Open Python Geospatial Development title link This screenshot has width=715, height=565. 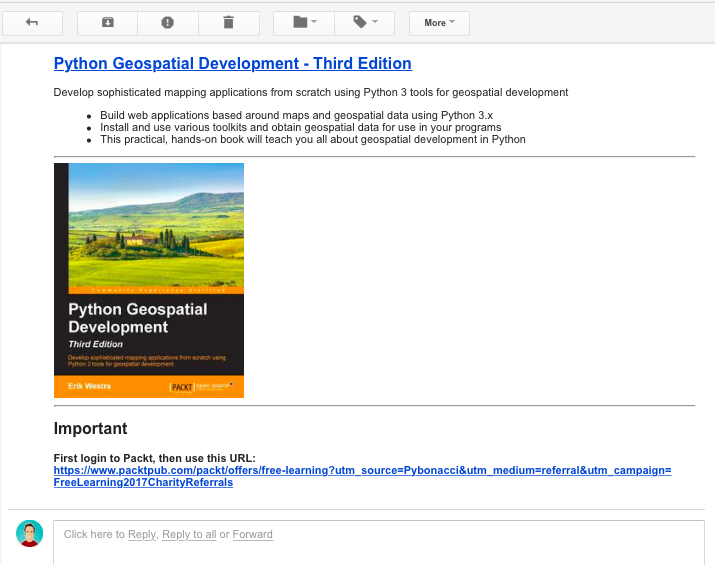233,63
